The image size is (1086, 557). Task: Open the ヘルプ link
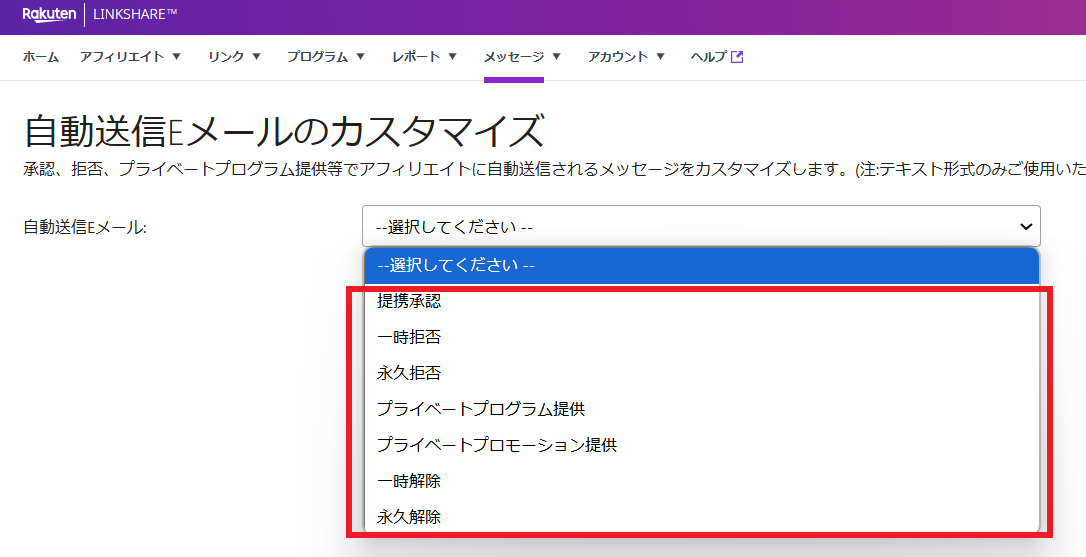click(x=709, y=57)
